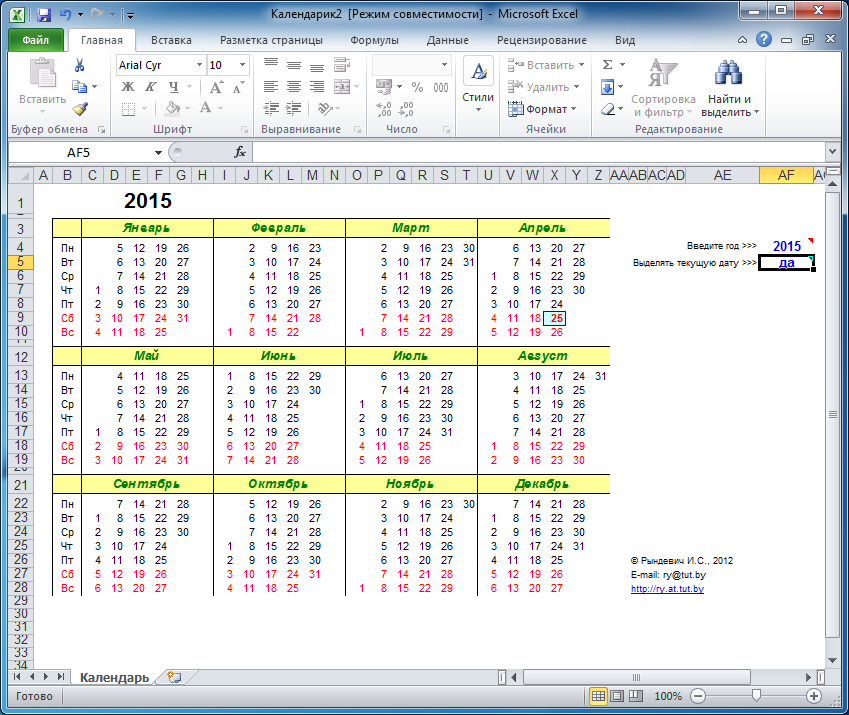Switch to the Вид ribbon tab
Viewport: 849px width, 715px height.
point(625,40)
